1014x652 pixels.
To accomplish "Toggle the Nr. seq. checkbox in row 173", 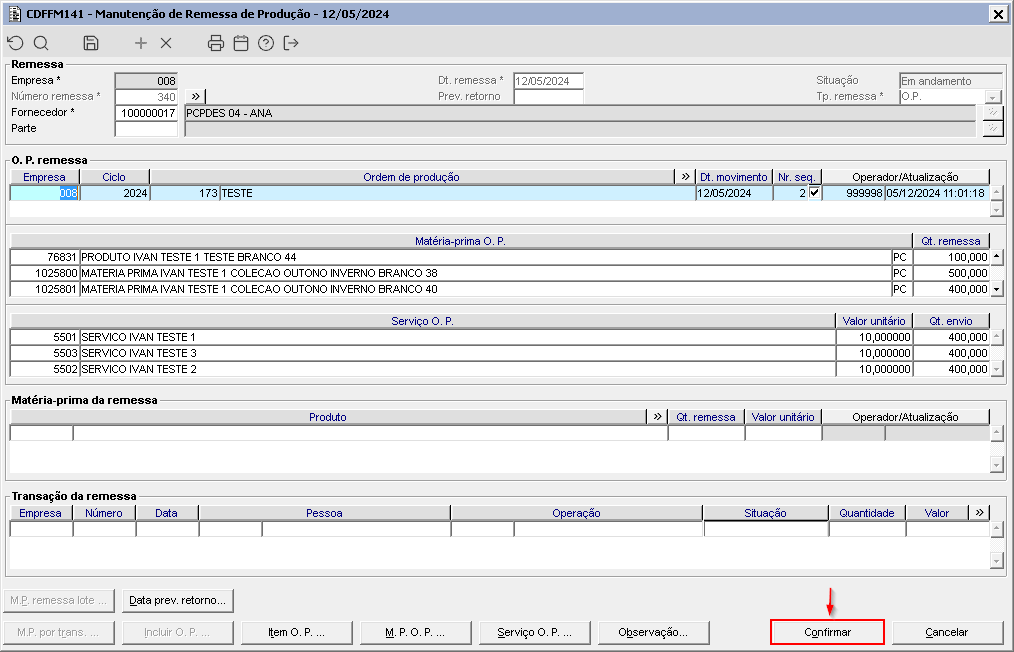I will 814,193.
